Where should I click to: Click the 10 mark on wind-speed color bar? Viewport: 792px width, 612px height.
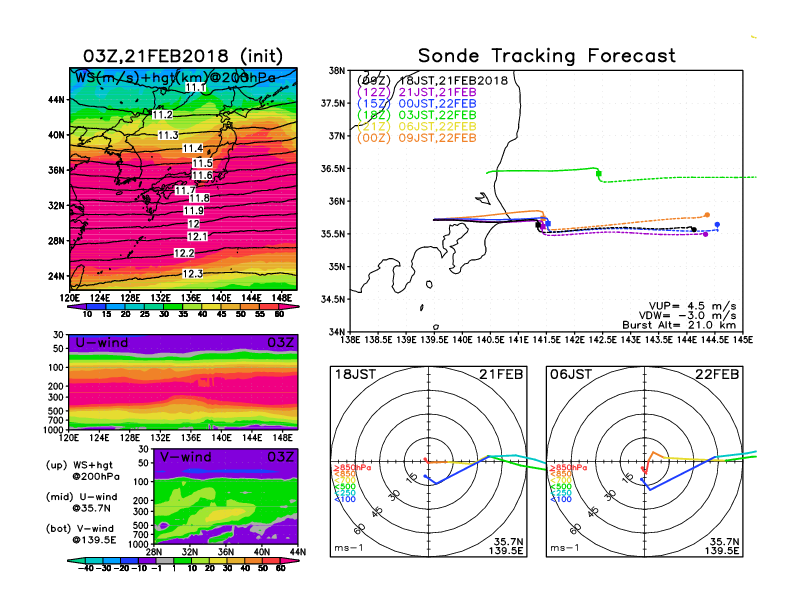pos(87,314)
